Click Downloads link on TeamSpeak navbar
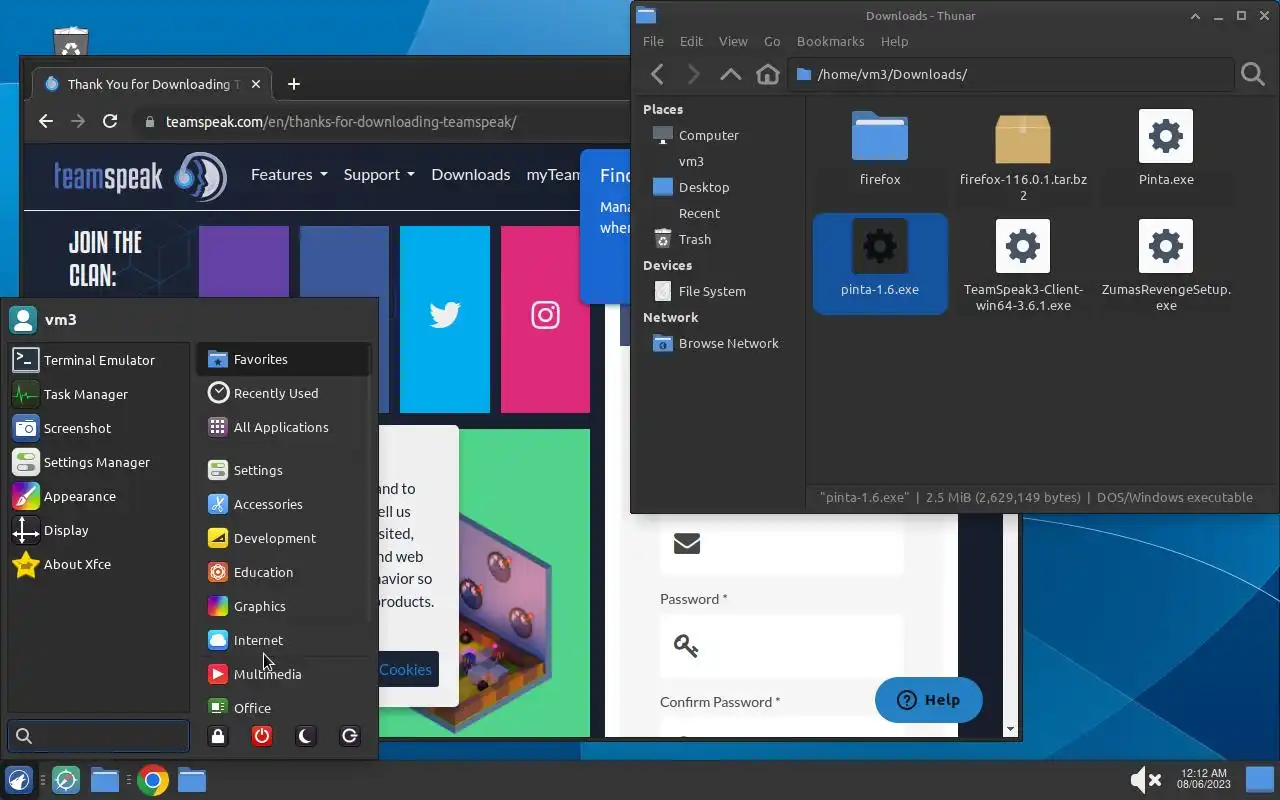The width and height of the screenshot is (1280, 800). point(471,174)
